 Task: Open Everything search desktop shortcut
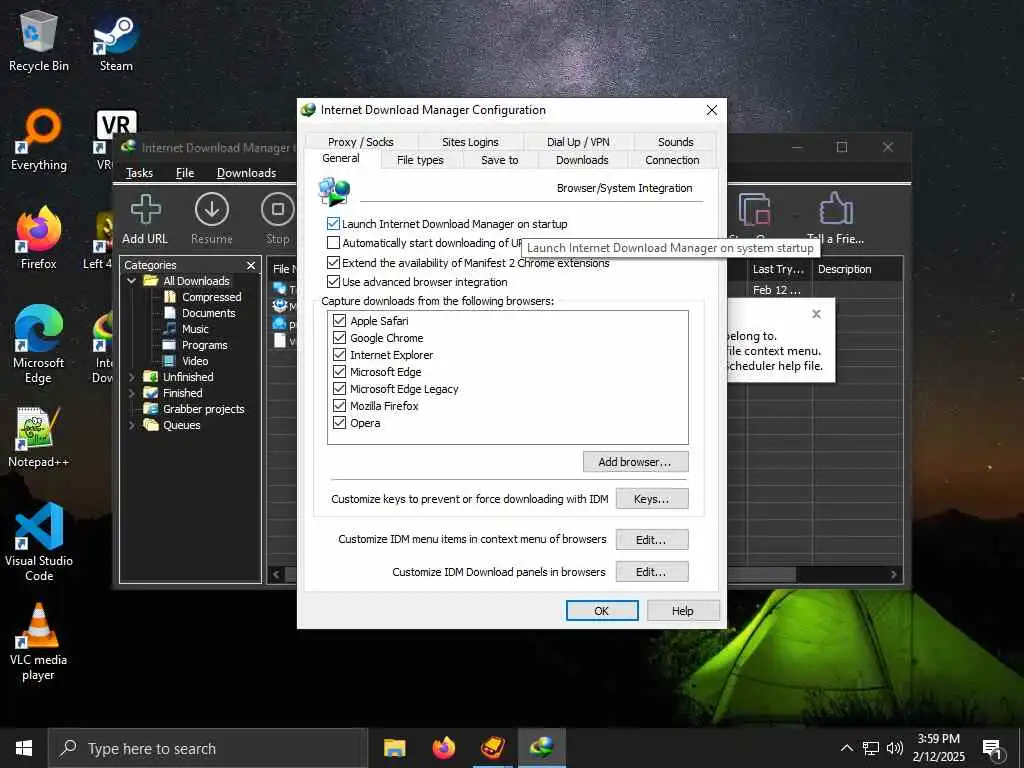[x=39, y=140]
